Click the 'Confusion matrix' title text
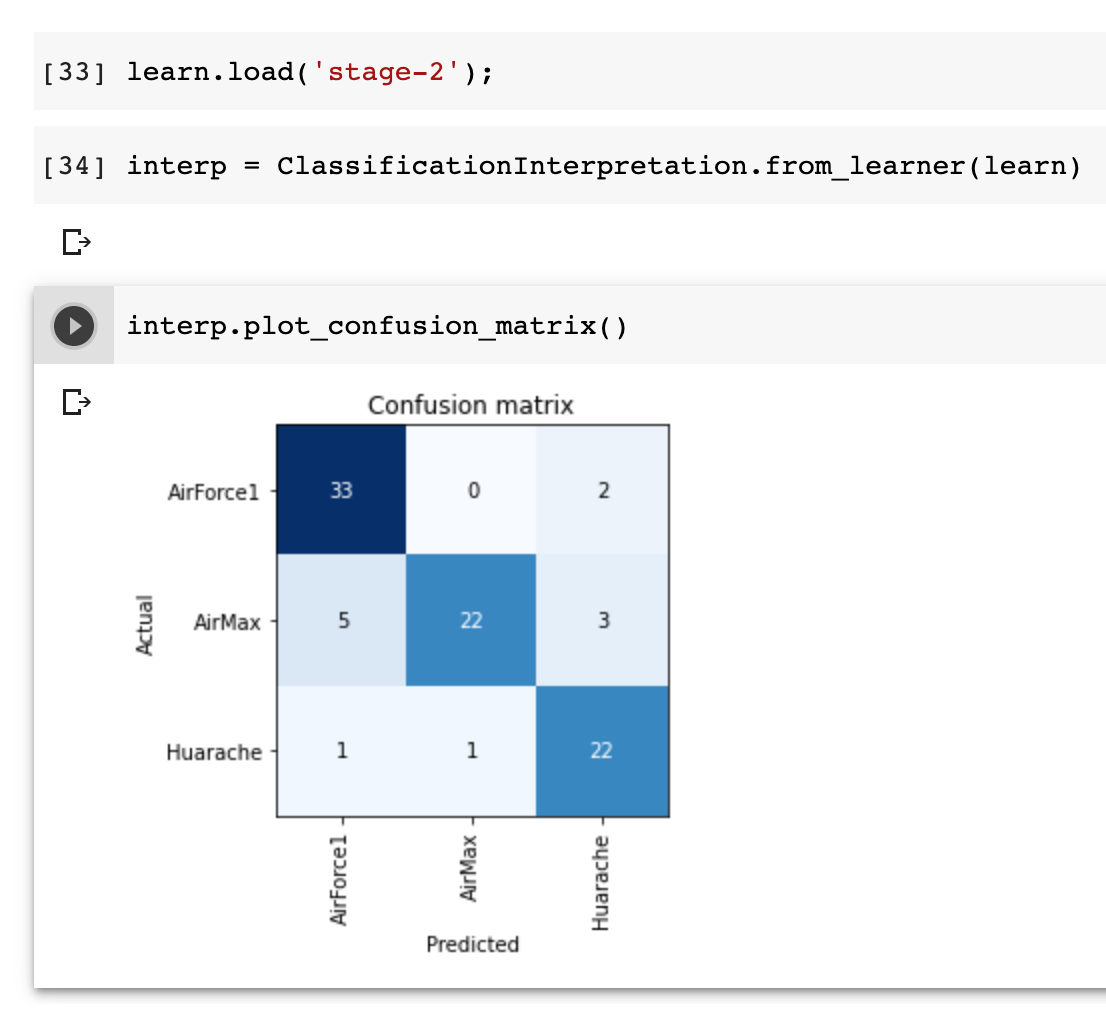This screenshot has height=1010, width=1106. pyautogui.click(x=470, y=405)
